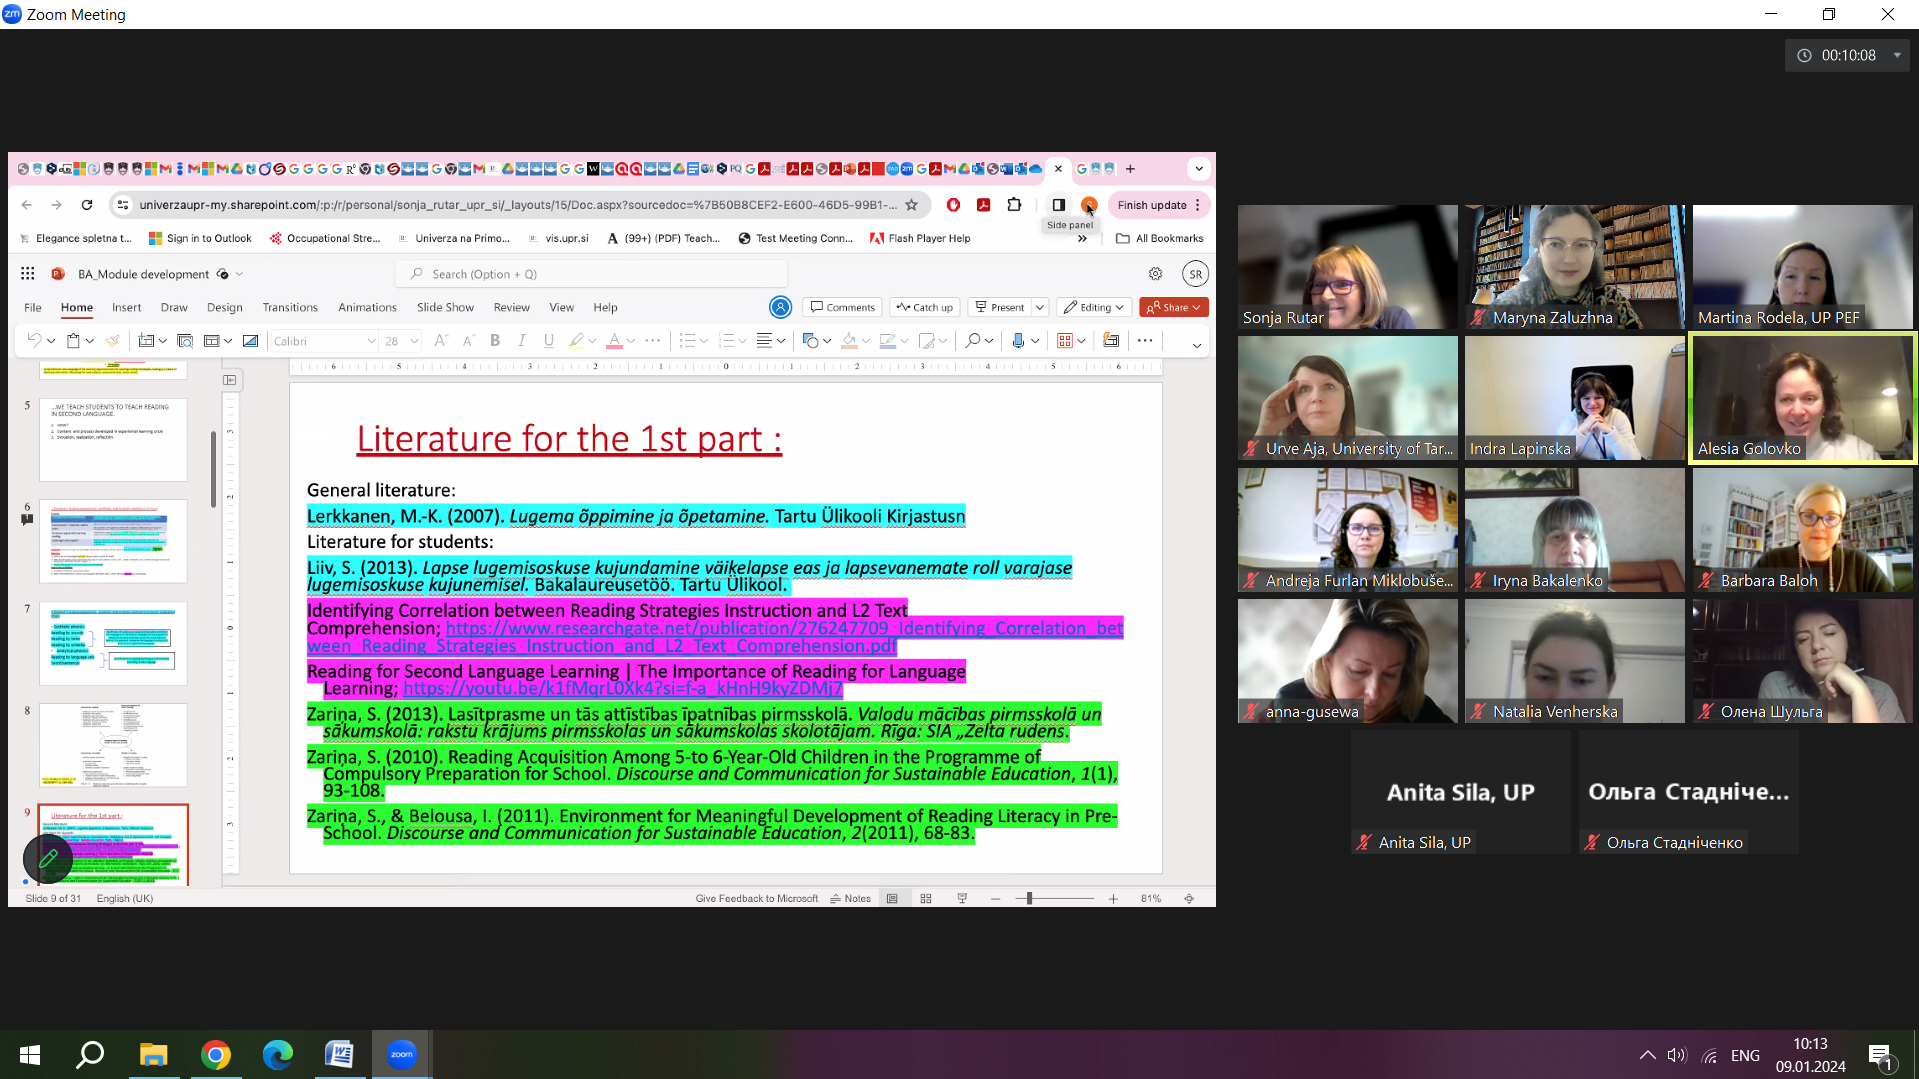This screenshot has height=1079, width=1919.
Task: Select the Format Painter tool
Action: [x=113, y=341]
